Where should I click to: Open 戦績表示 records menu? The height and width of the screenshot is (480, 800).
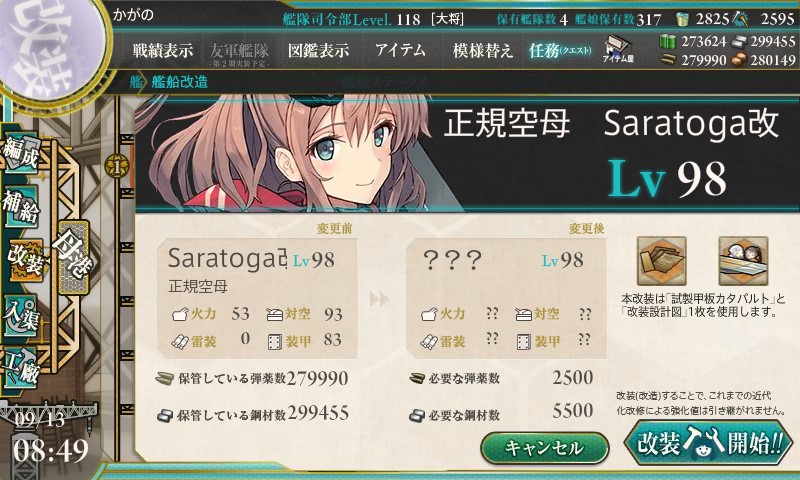pos(163,50)
